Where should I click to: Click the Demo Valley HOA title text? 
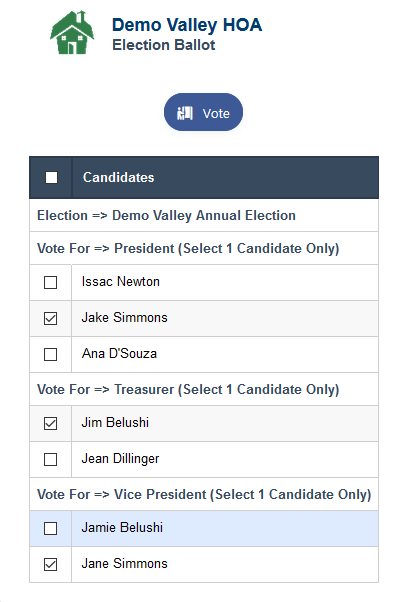pyautogui.click(x=187, y=25)
